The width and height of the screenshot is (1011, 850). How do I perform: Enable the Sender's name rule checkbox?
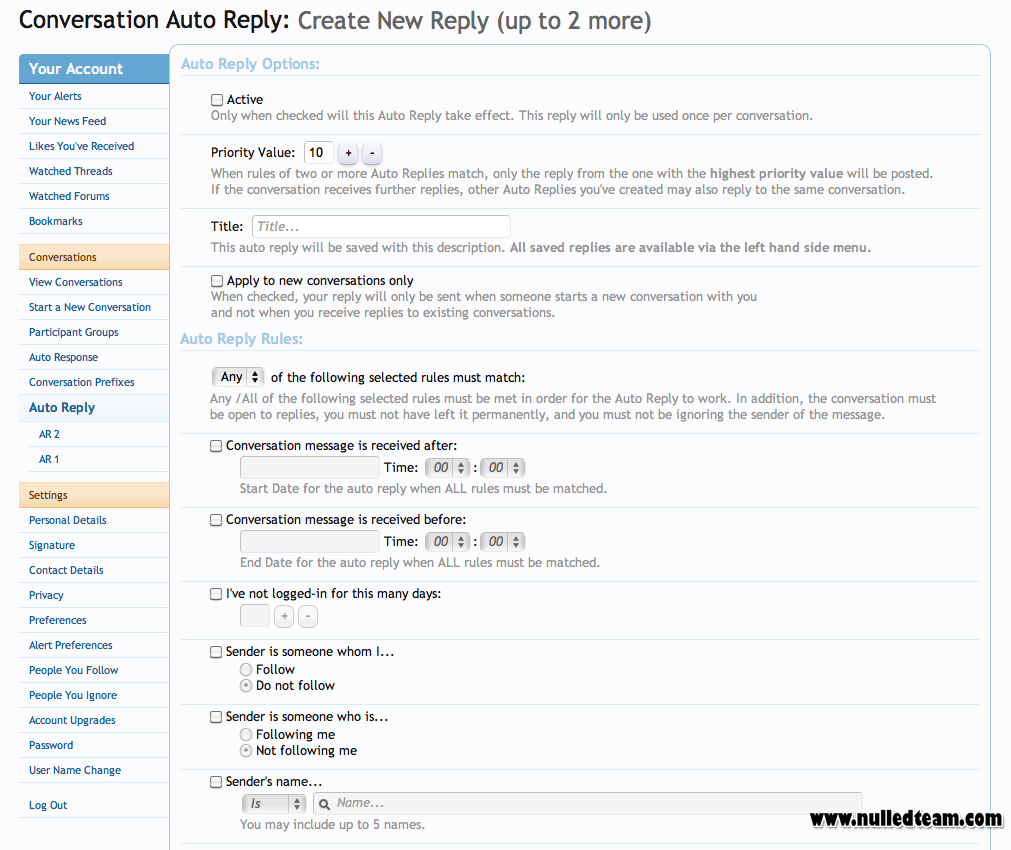coord(216,782)
